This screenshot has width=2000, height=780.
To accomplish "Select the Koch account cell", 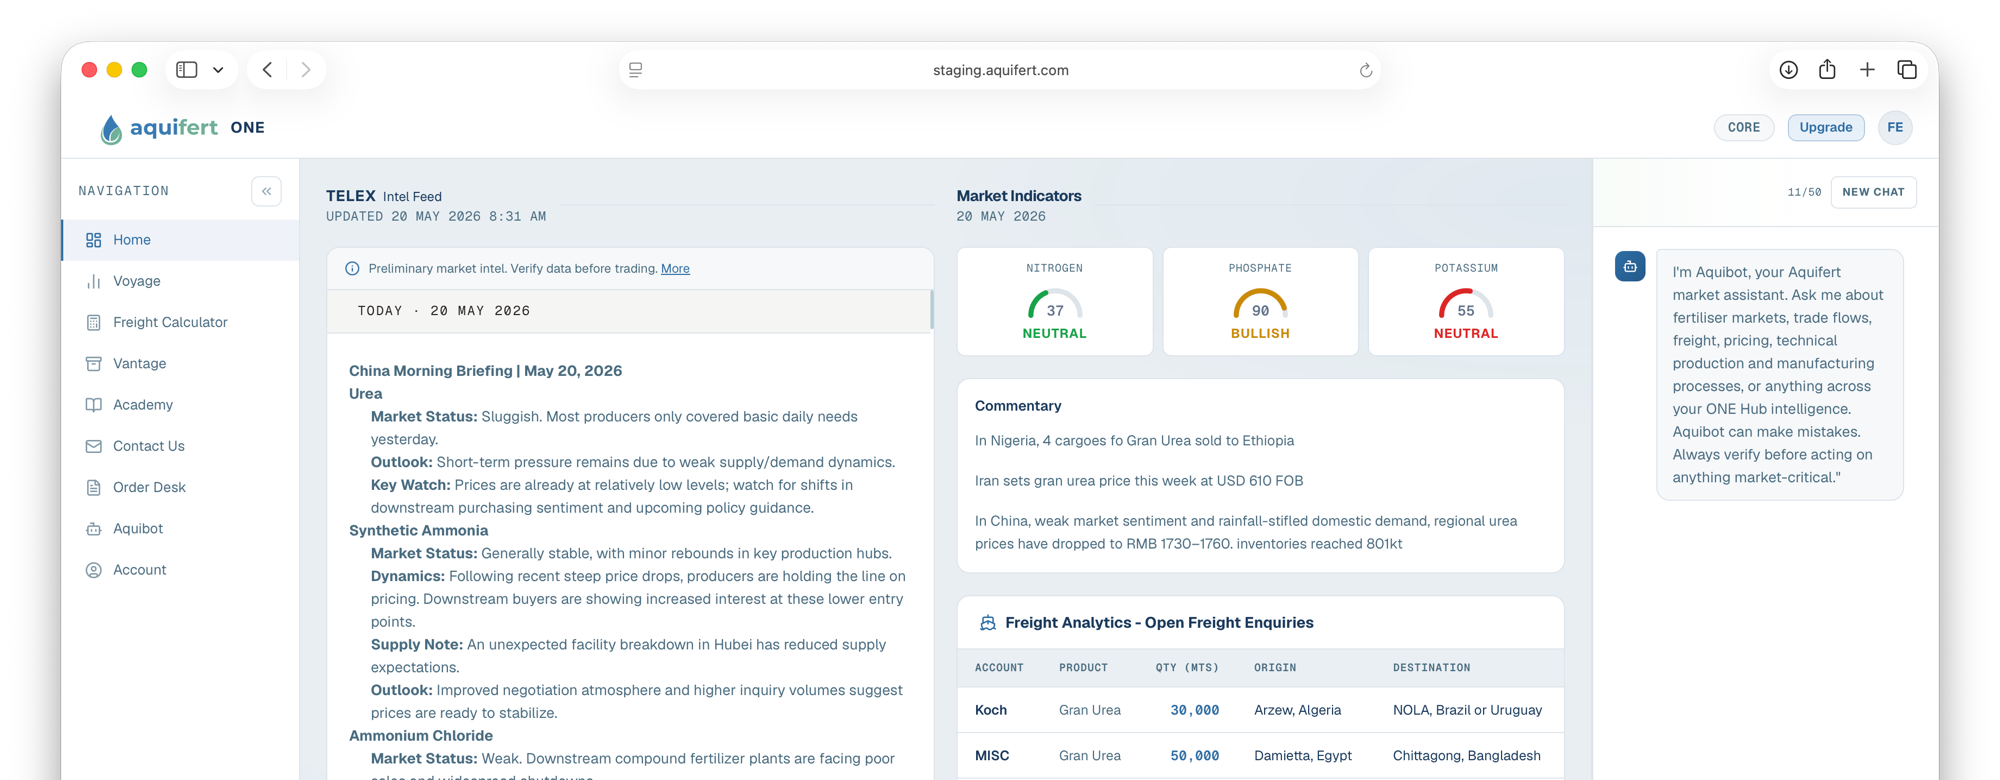I will (x=991, y=710).
